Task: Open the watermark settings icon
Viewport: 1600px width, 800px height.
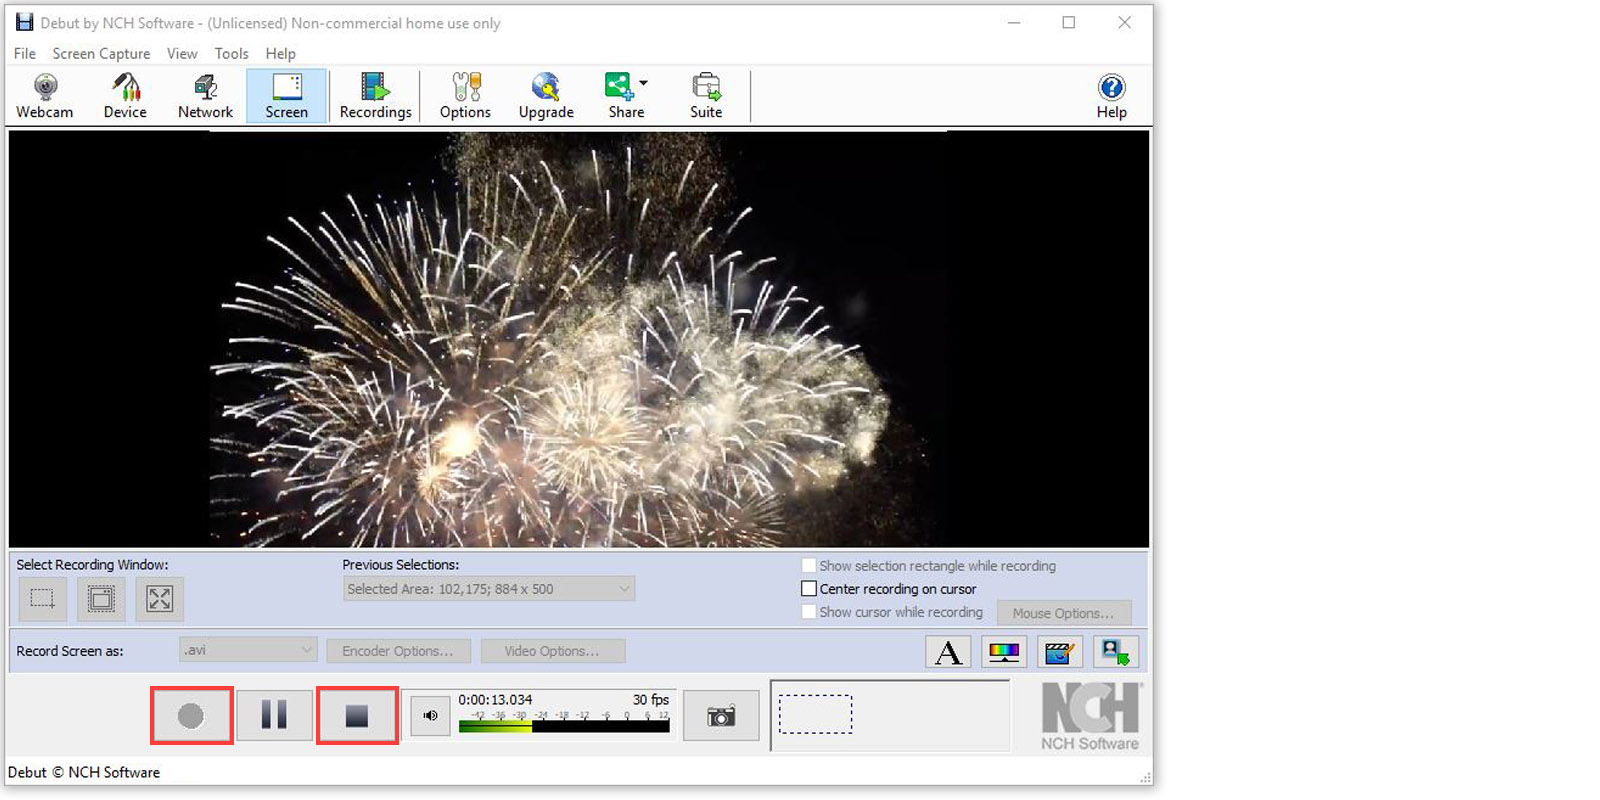Action: 1059,652
